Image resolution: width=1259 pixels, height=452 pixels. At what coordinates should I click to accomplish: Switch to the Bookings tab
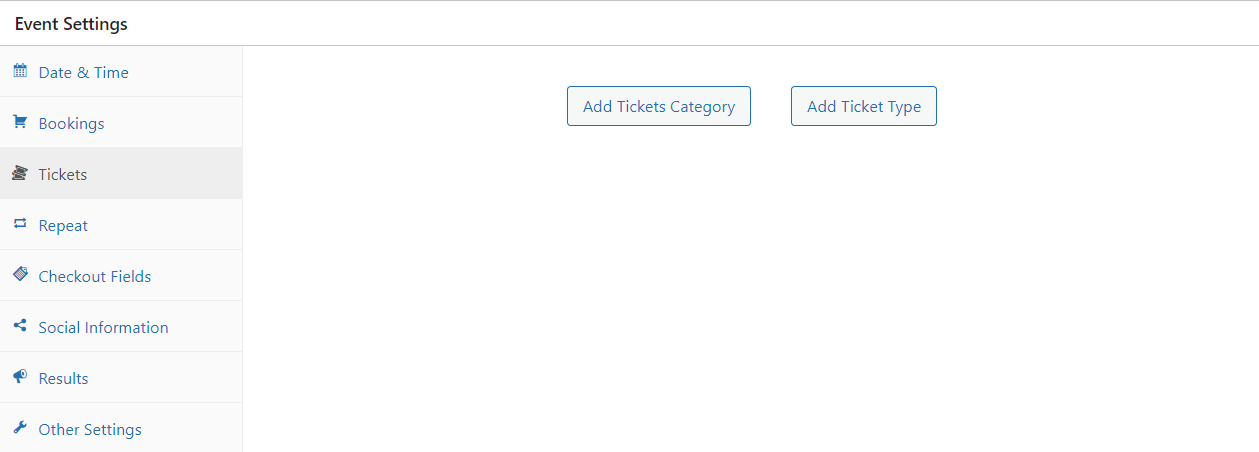tap(71, 124)
